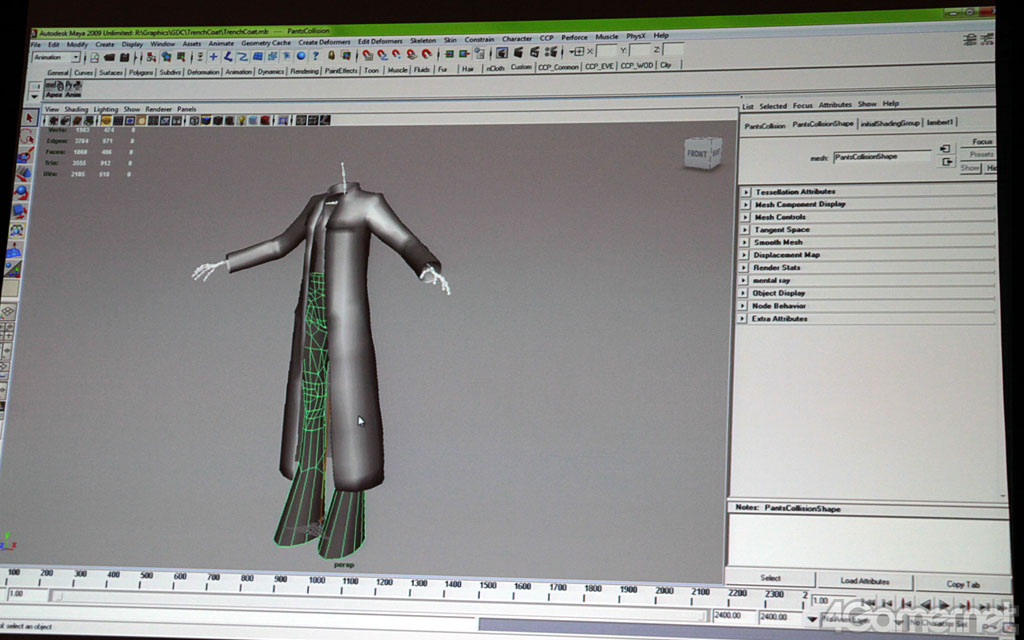Image resolution: width=1024 pixels, height=640 pixels.
Task: Click the go to output connection icon
Action: point(945,162)
